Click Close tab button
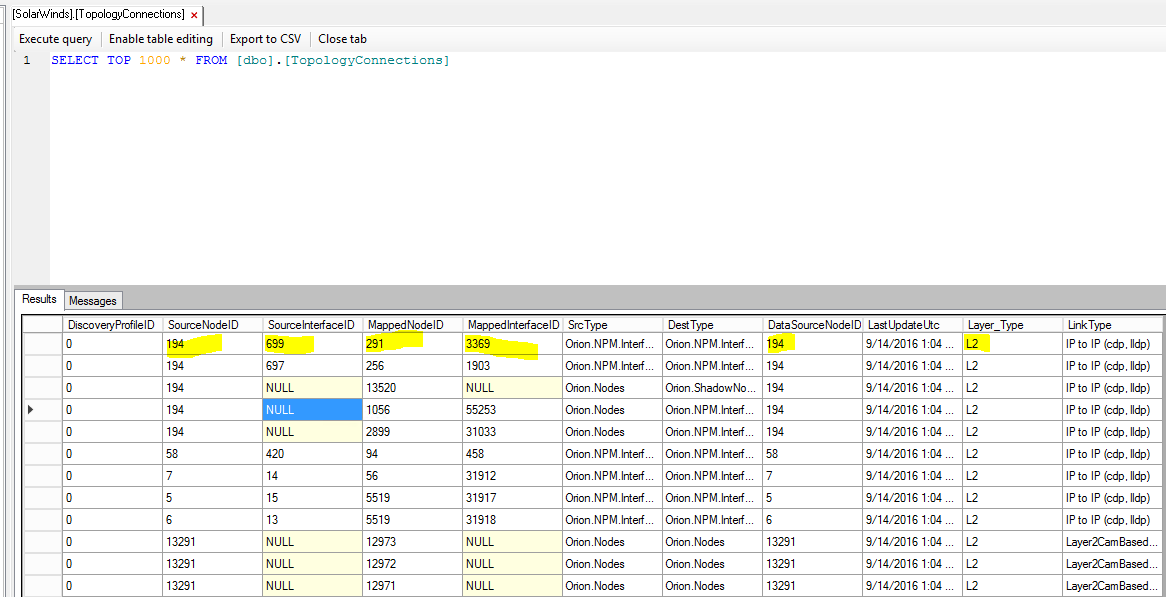1166x597 pixels. tap(343, 39)
